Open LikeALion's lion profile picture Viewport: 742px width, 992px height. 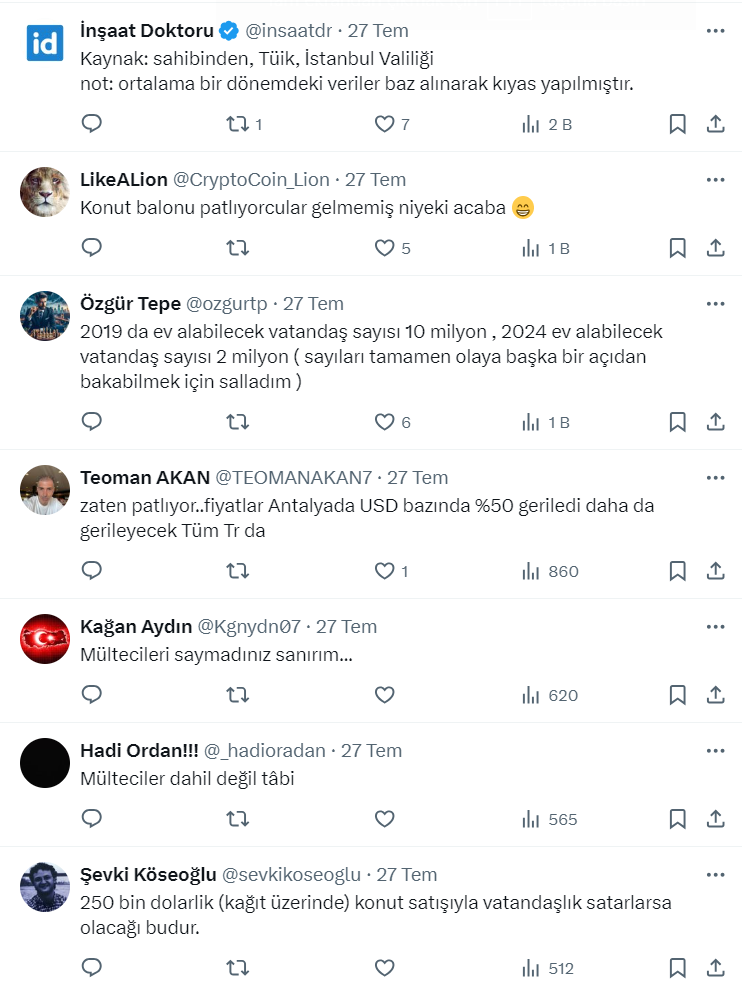(x=44, y=191)
